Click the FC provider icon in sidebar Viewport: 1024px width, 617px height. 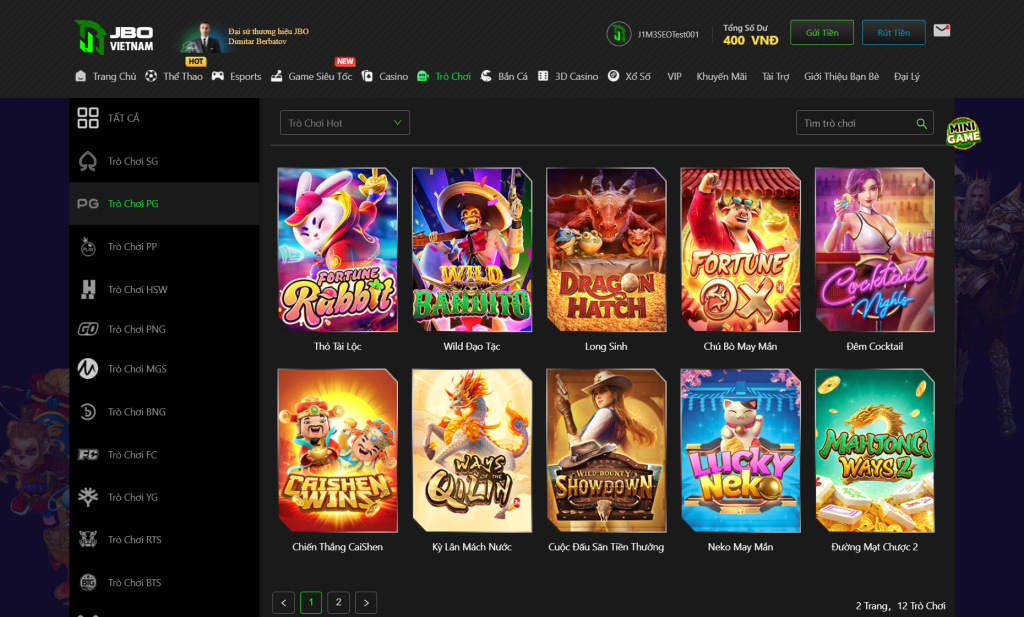pyautogui.click(x=88, y=454)
